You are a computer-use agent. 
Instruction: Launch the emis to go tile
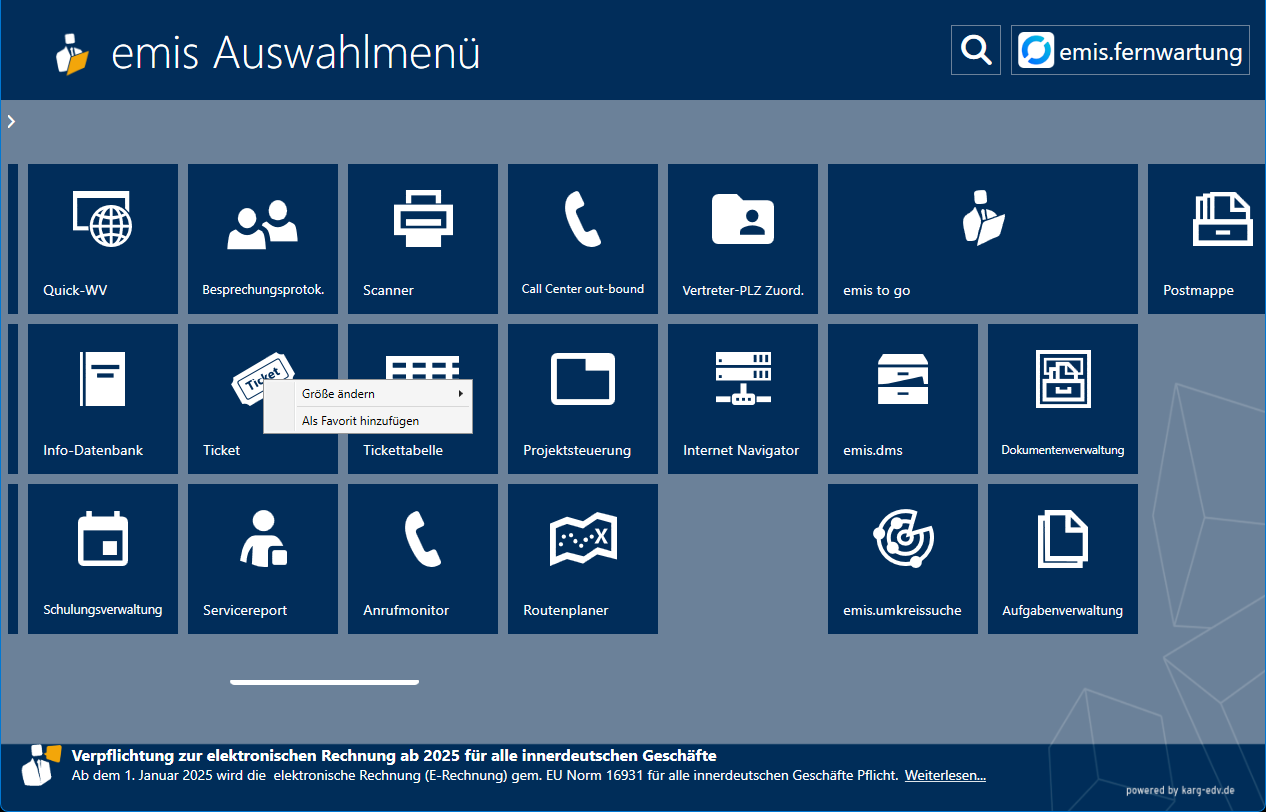click(x=983, y=239)
